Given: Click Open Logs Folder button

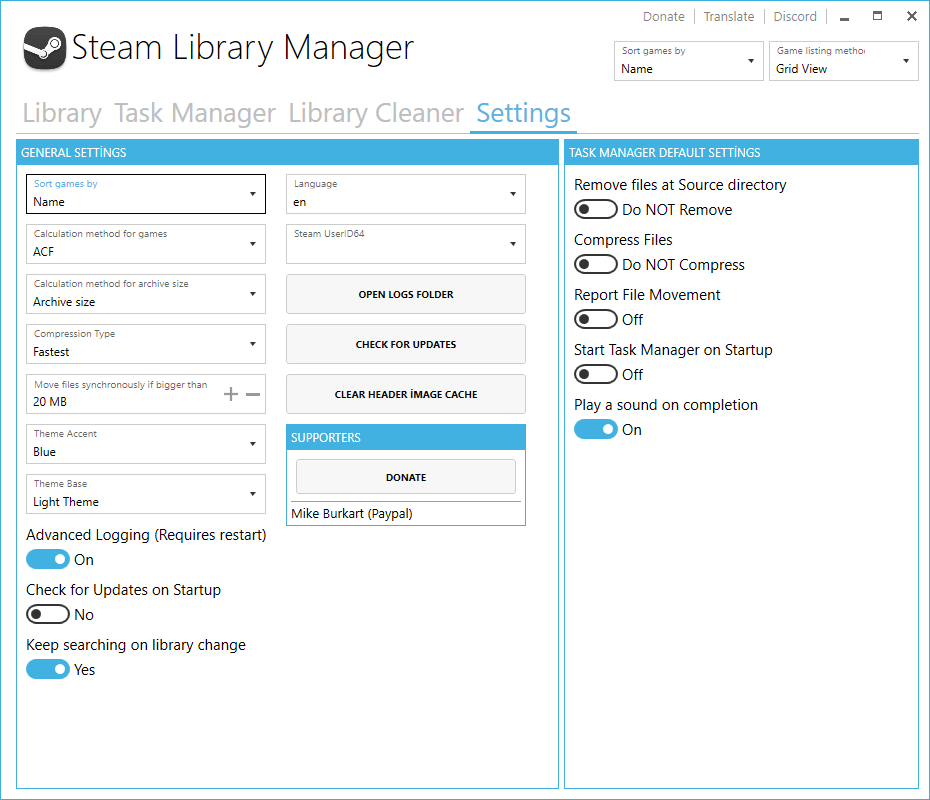Looking at the screenshot, I should pyautogui.click(x=406, y=294).
